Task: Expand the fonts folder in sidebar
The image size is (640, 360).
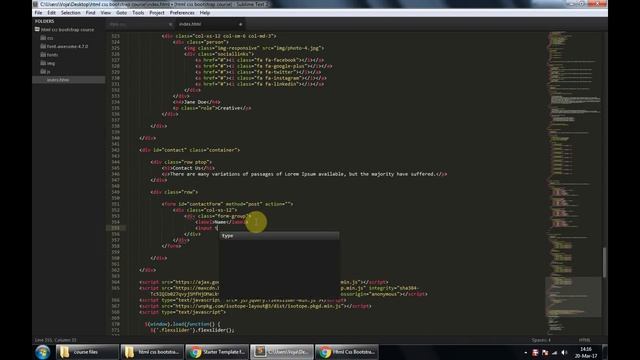Action: [x=43, y=55]
